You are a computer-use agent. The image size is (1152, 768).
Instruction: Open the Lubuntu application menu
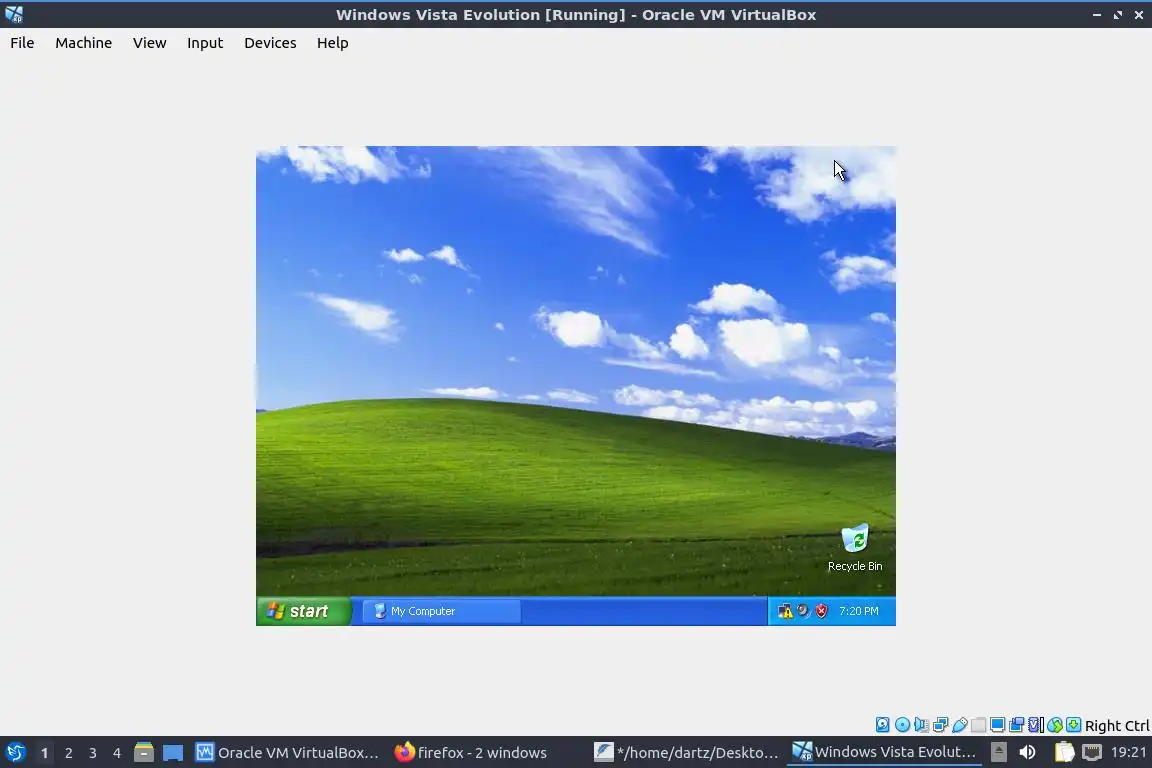pos(15,753)
